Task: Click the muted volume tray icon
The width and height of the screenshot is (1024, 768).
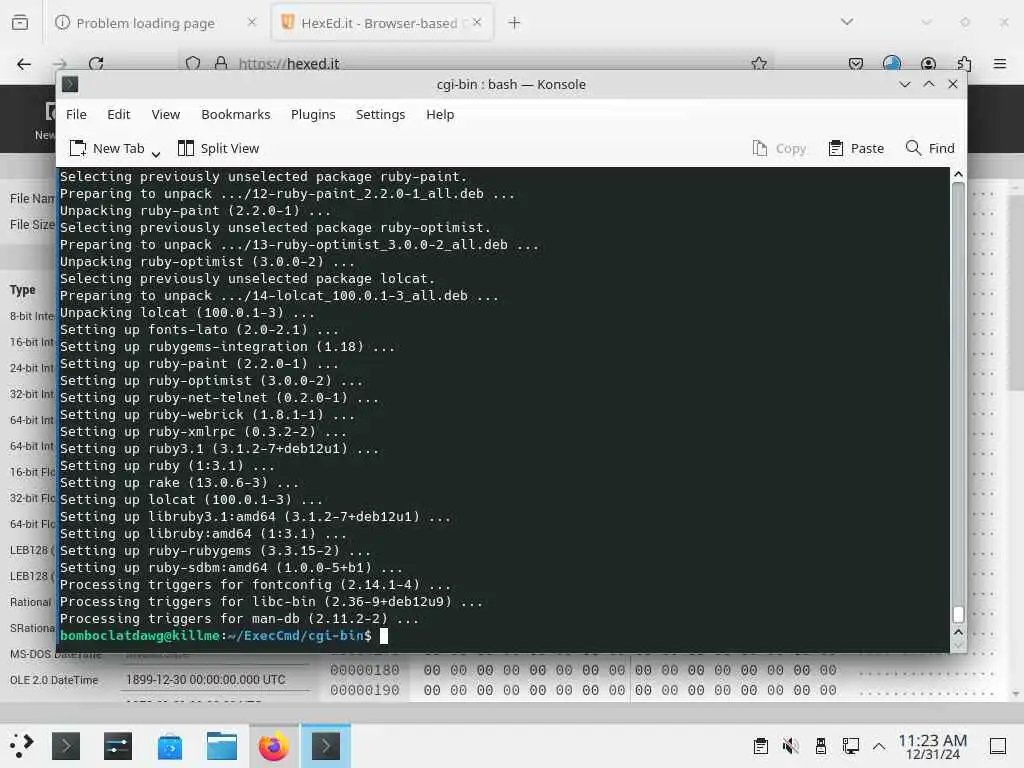Action: click(790, 746)
